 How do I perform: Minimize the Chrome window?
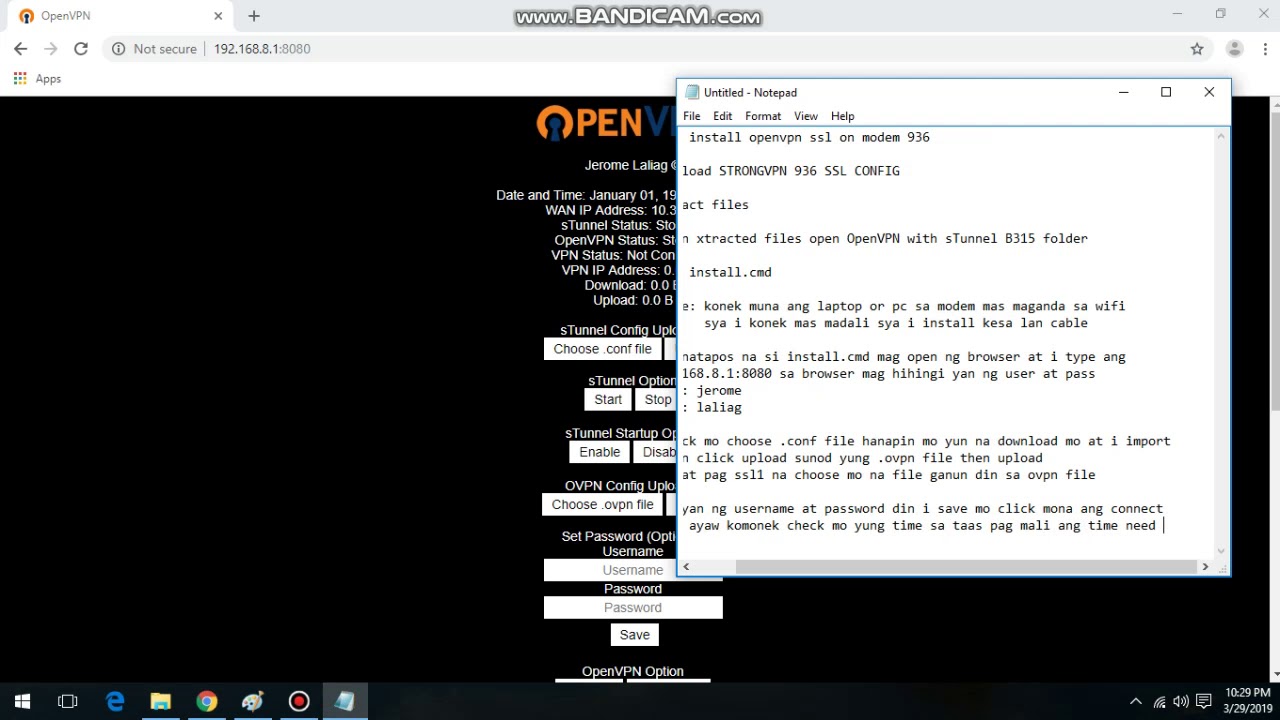point(1175,14)
